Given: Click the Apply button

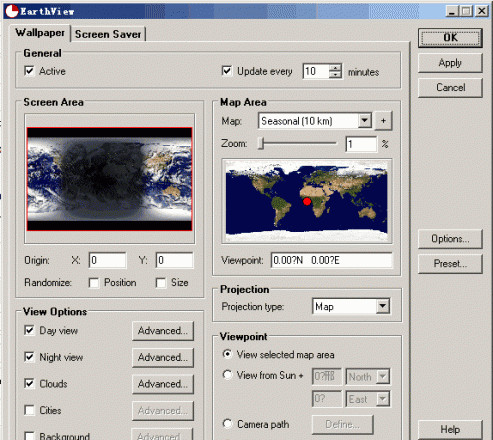Looking at the screenshot, I should [450, 63].
